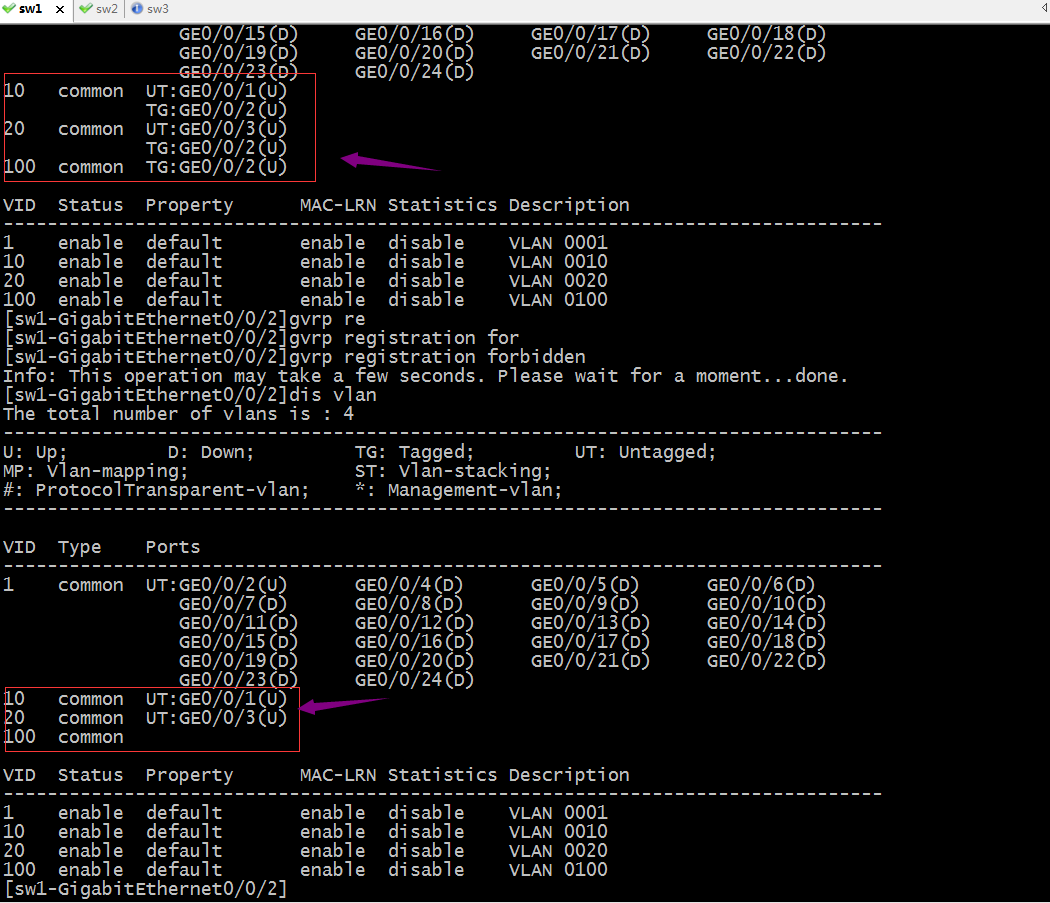Click 'GE0/0/22(D)' in the lower ports list
Image resolution: width=1050 pixels, height=903 pixels.
pos(766,661)
